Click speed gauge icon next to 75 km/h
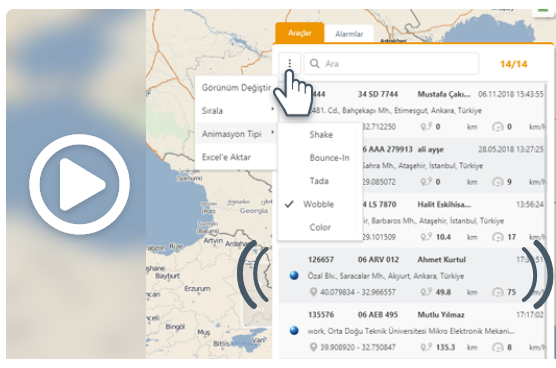Viewport: 556px width, 368px height. coord(498,292)
